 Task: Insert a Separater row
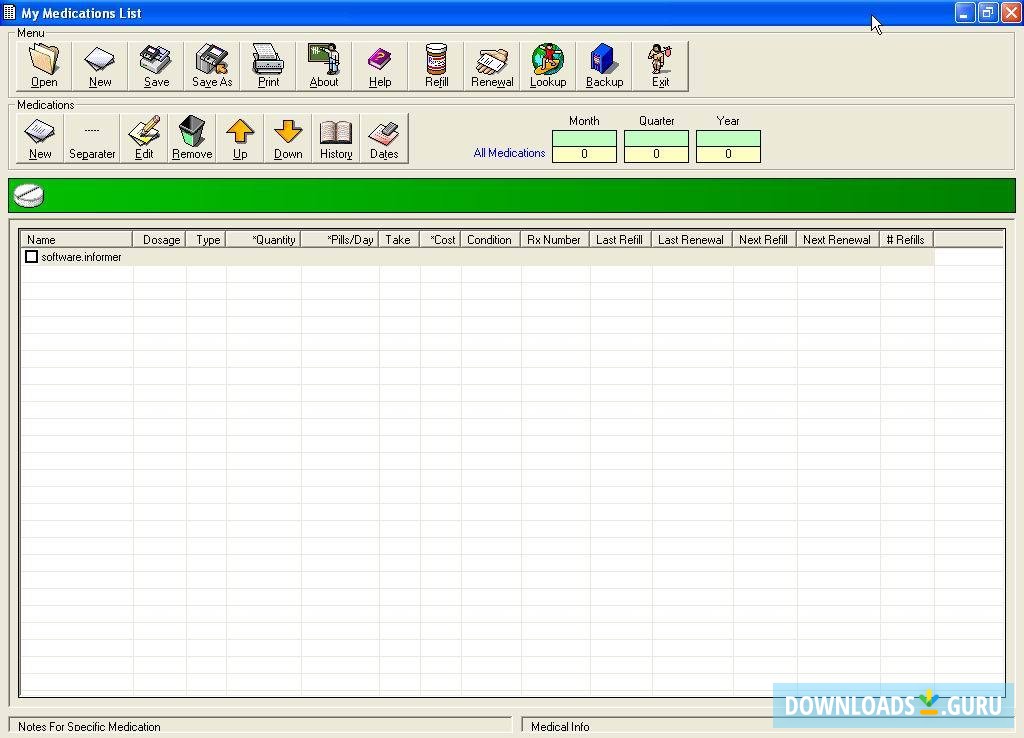tap(92, 138)
